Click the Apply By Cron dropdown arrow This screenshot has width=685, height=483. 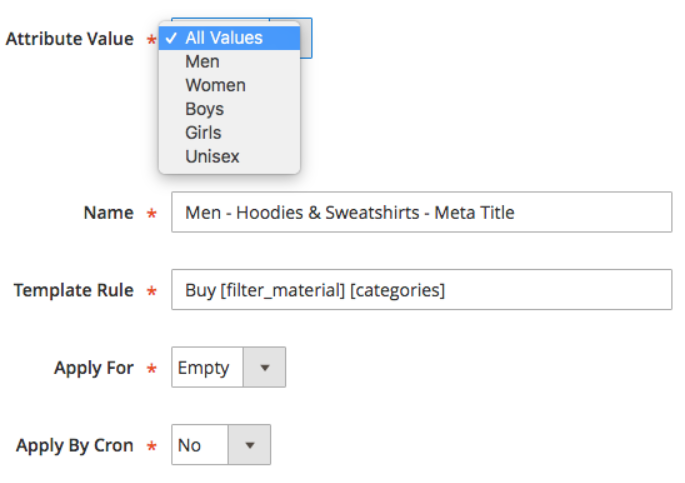point(249,446)
